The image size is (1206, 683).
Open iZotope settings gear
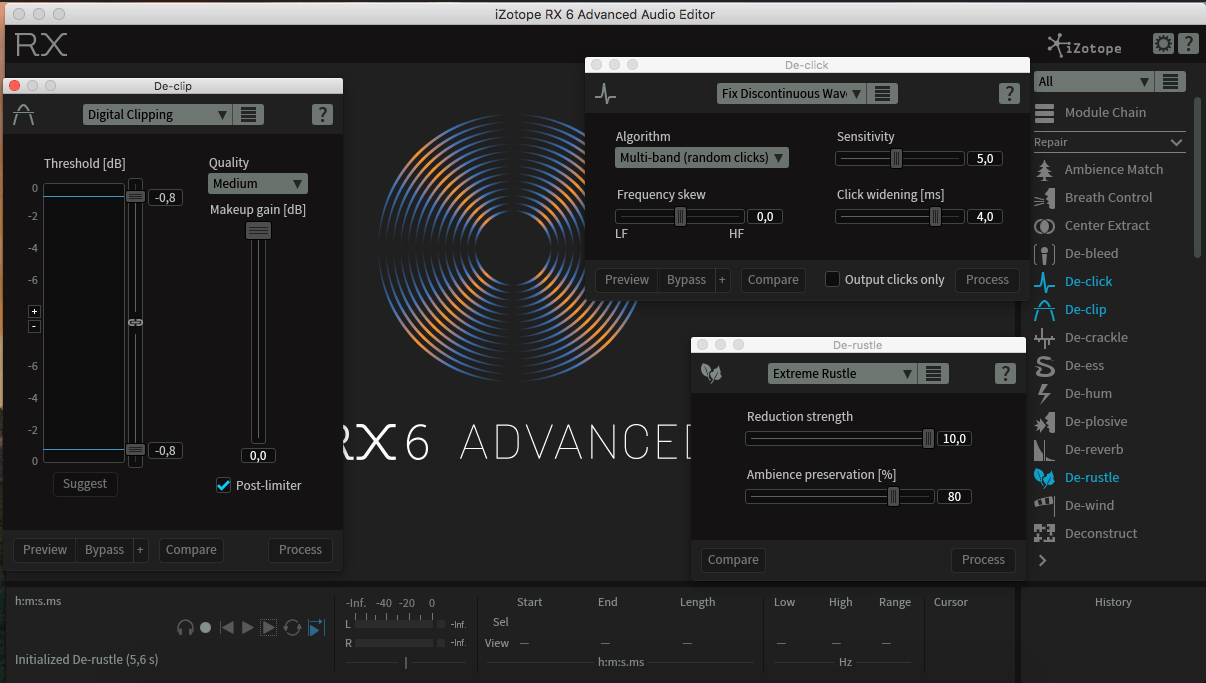[x=1163, y=44]
